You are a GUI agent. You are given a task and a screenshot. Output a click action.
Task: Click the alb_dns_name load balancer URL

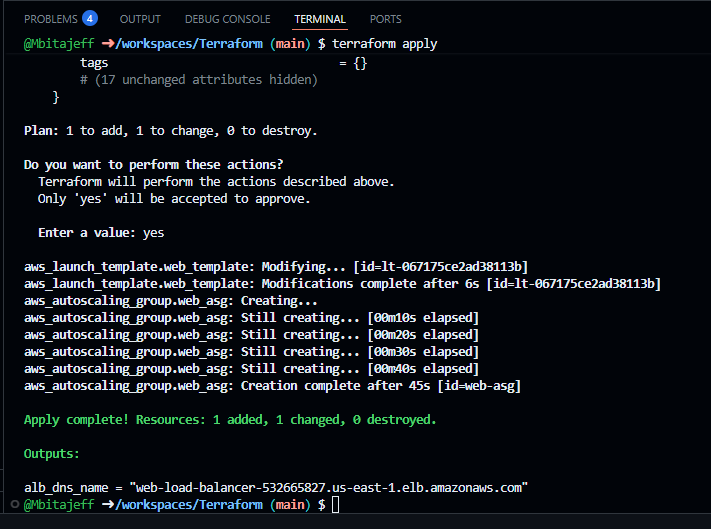[x=329, y=488]
